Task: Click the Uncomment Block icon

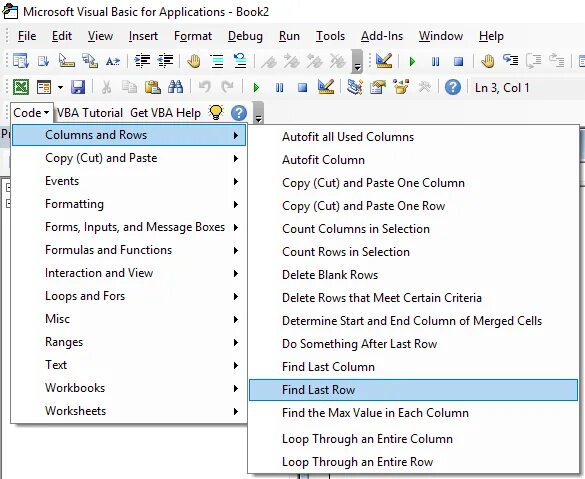Action: pos(240,61)
